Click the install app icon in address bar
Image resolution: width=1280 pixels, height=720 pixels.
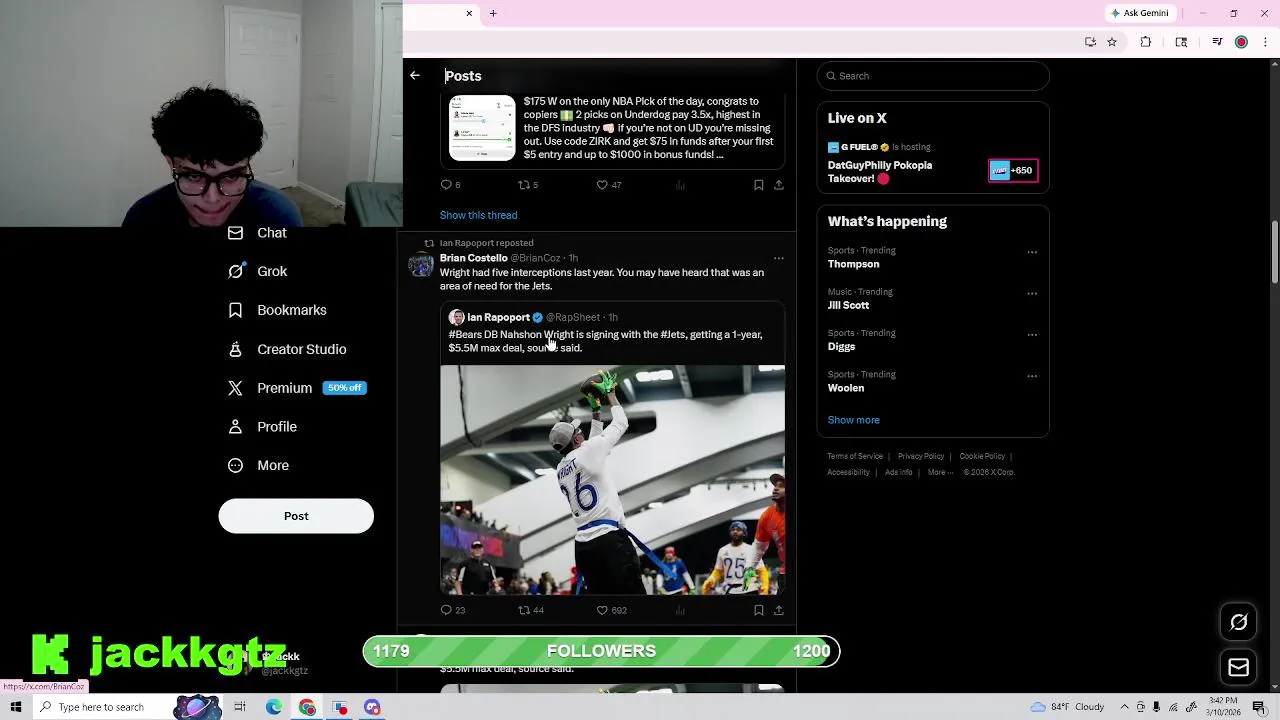click(1090, 42)
